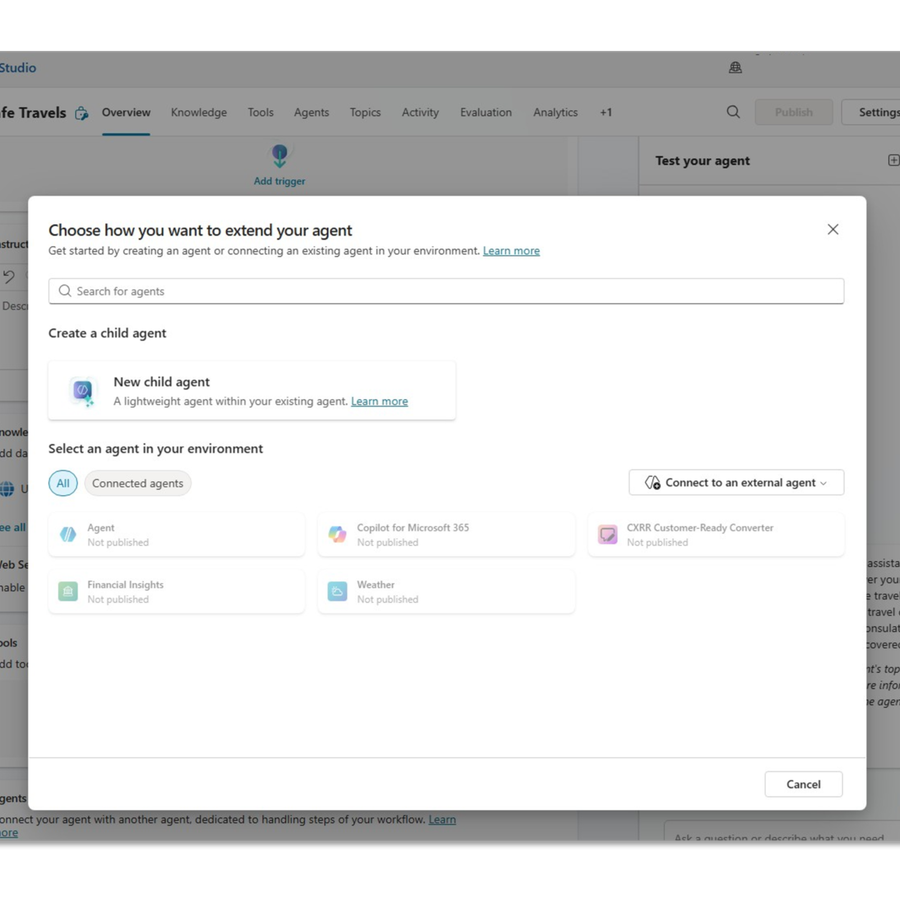Choose the Weather agent icon
The width and height of the screenshot is (900, 900).
338,591
